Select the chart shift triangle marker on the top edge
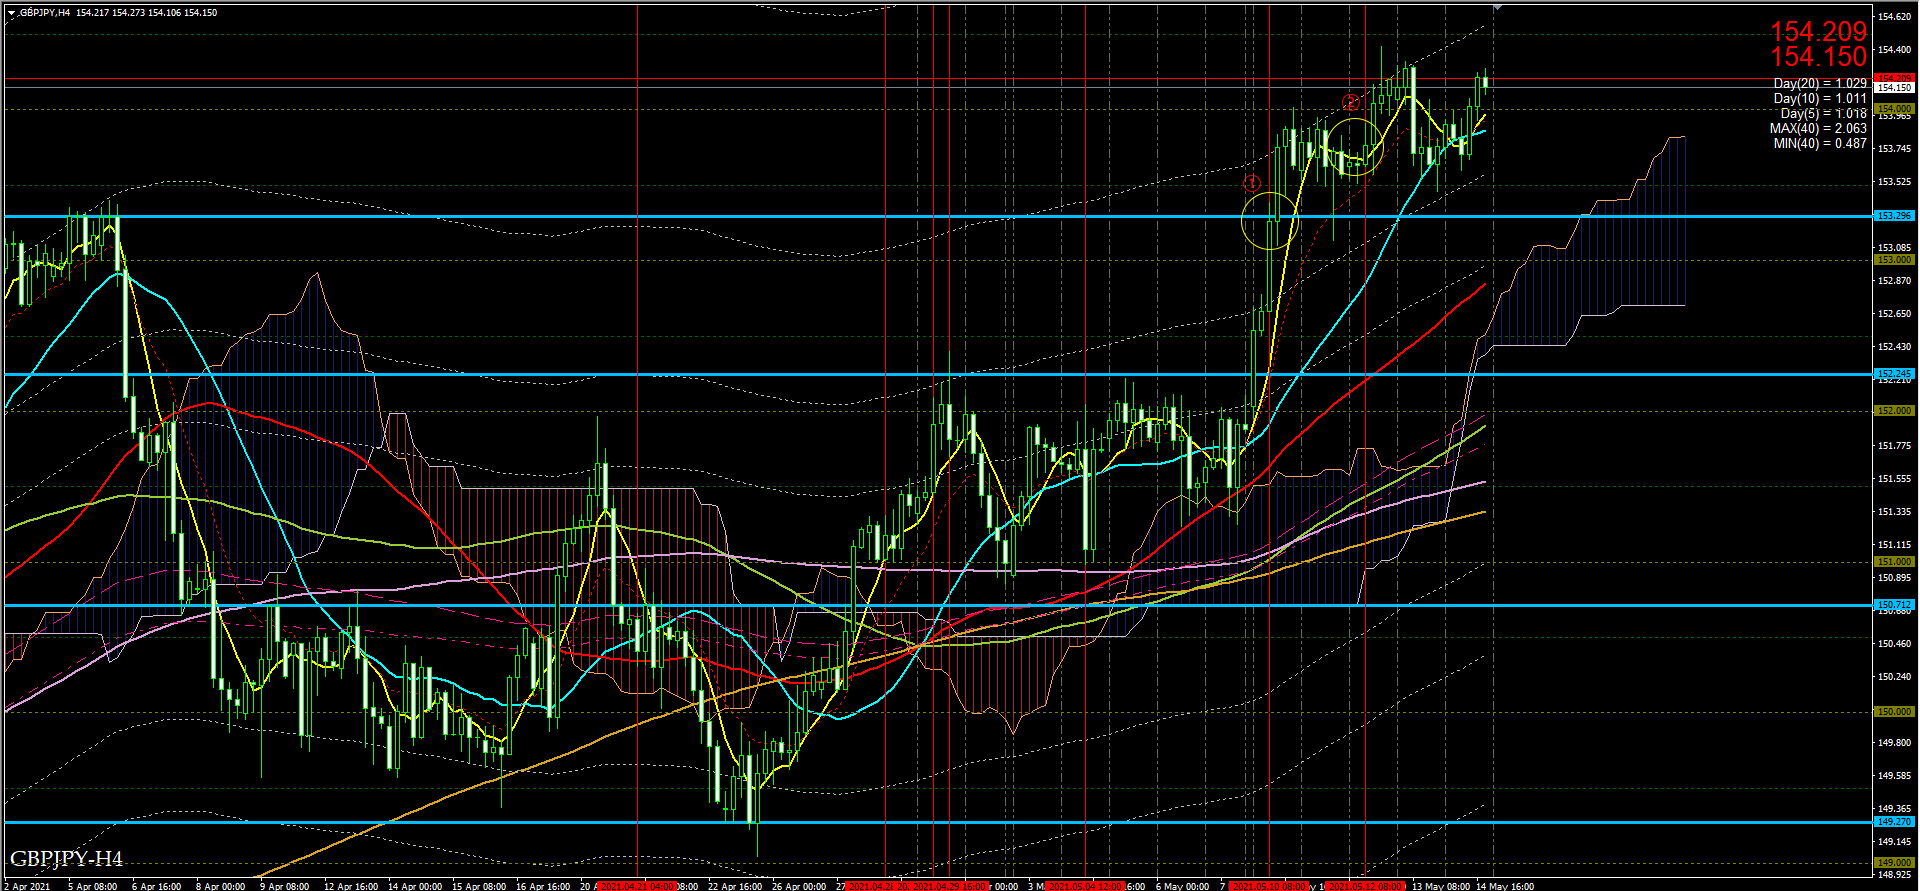Screen dimensions: 1920x891 point(1497,7)
